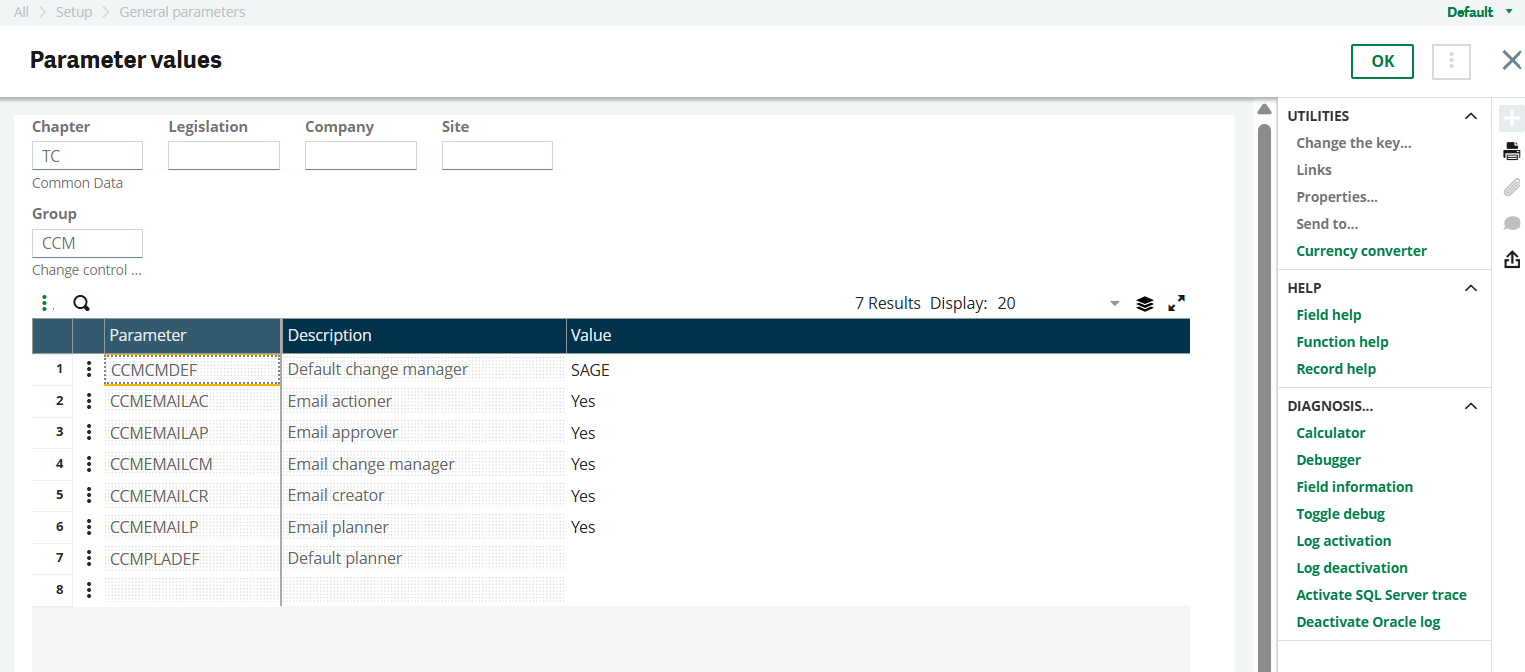
Task: Navigate to General parameters breadcrumb
Action: 182,12
